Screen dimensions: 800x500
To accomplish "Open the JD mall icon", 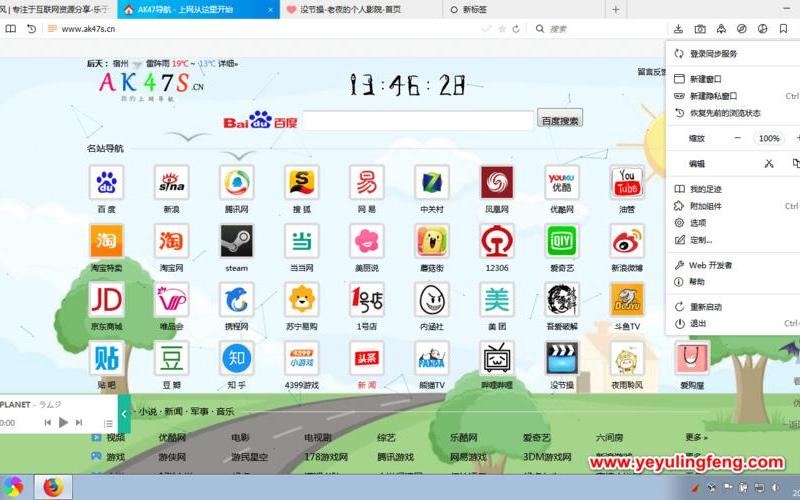I will tap(106, 299).
